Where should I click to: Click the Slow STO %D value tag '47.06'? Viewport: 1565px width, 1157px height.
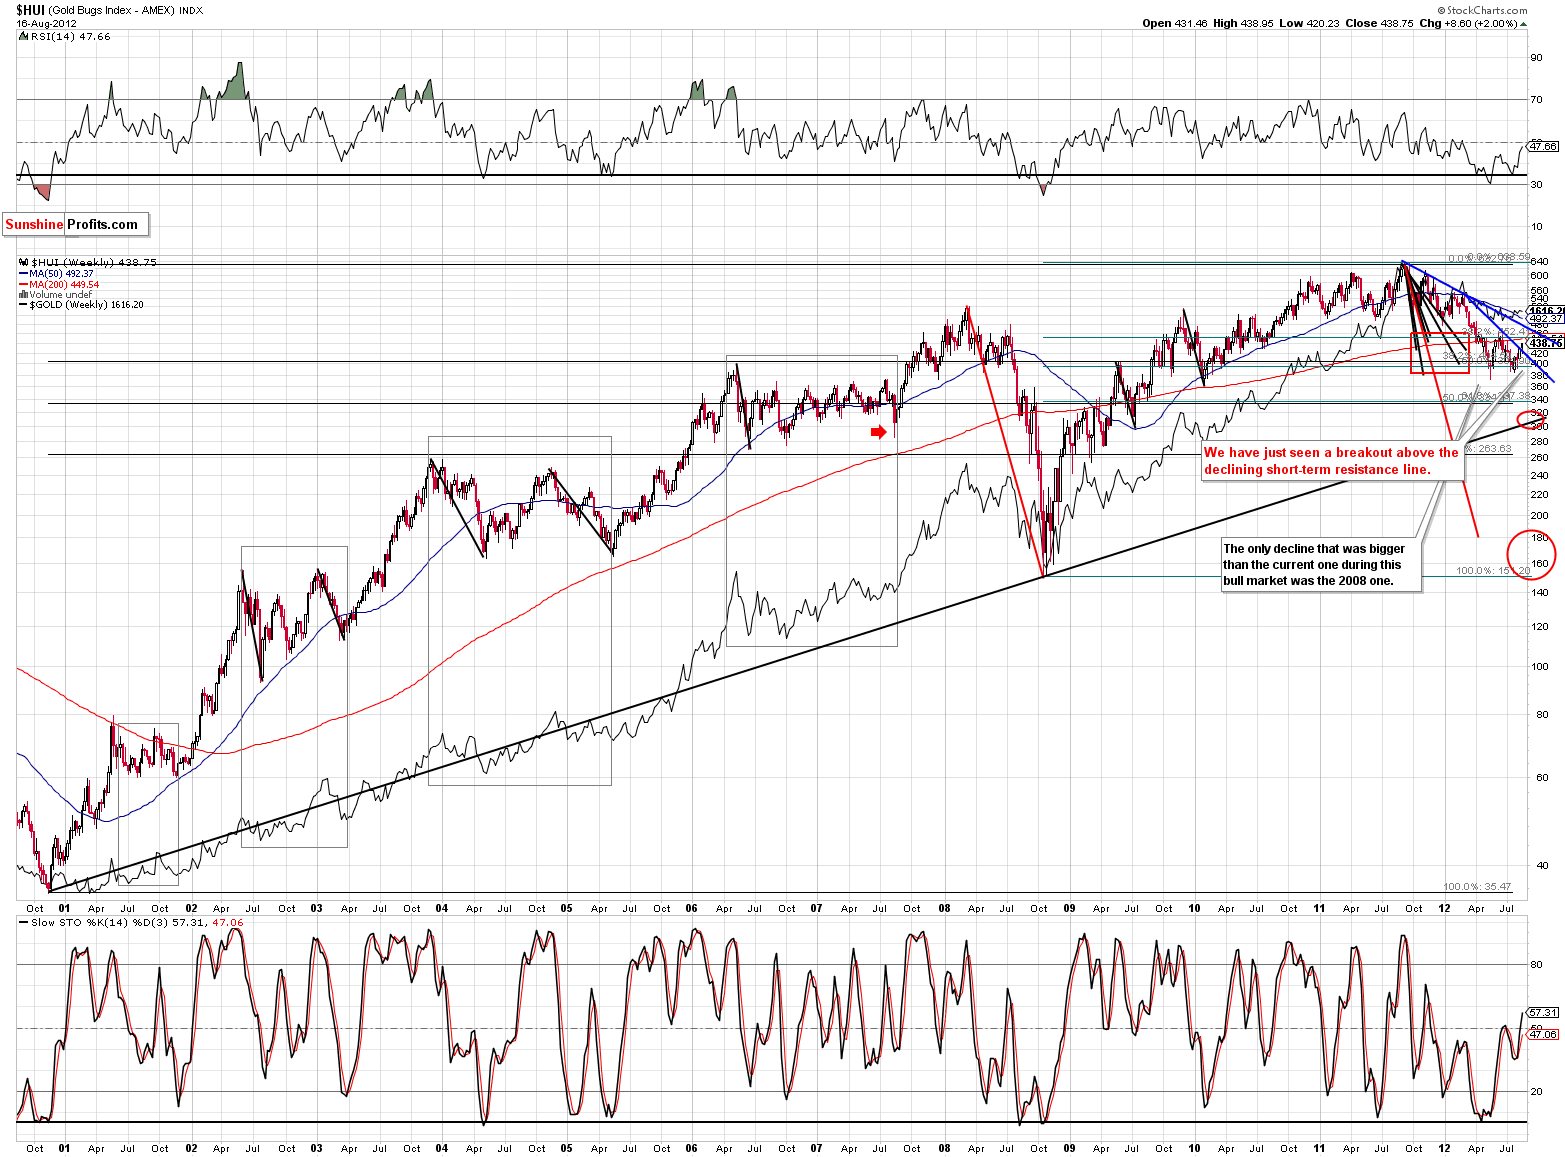[x=1544, y=1035]
